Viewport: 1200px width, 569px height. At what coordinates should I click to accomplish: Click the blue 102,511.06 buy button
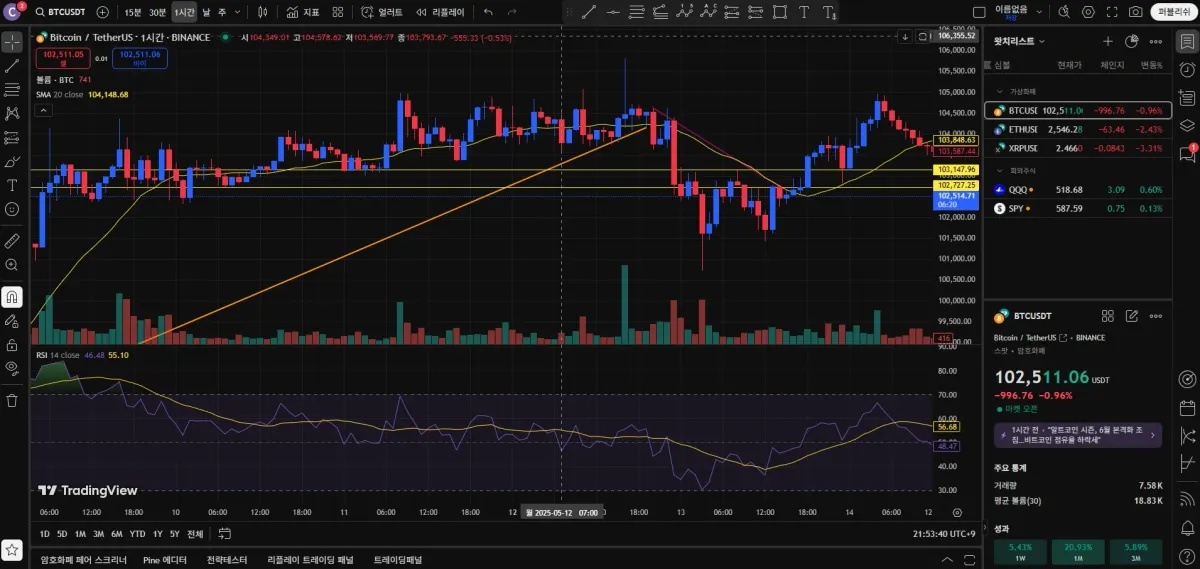[139, 57]
